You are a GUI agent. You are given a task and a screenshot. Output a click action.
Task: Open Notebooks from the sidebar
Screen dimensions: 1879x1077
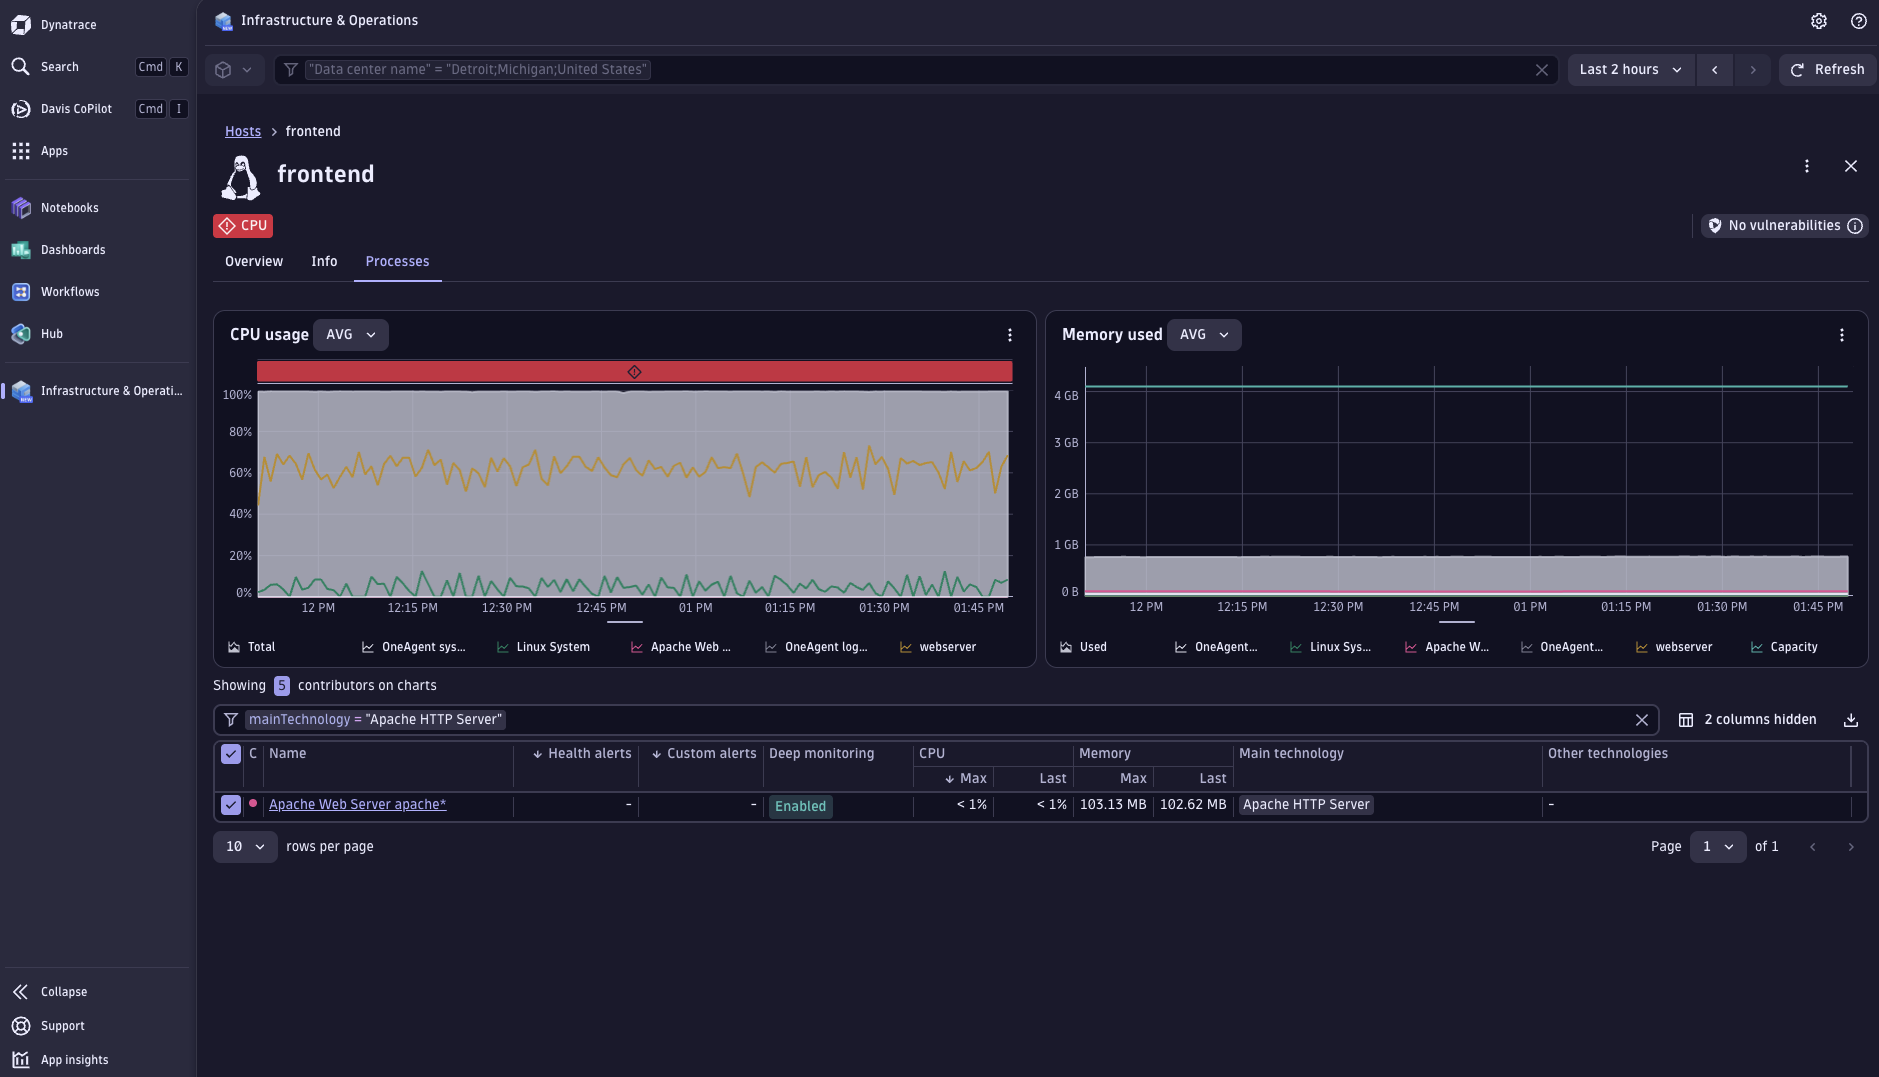click(55, 208)
